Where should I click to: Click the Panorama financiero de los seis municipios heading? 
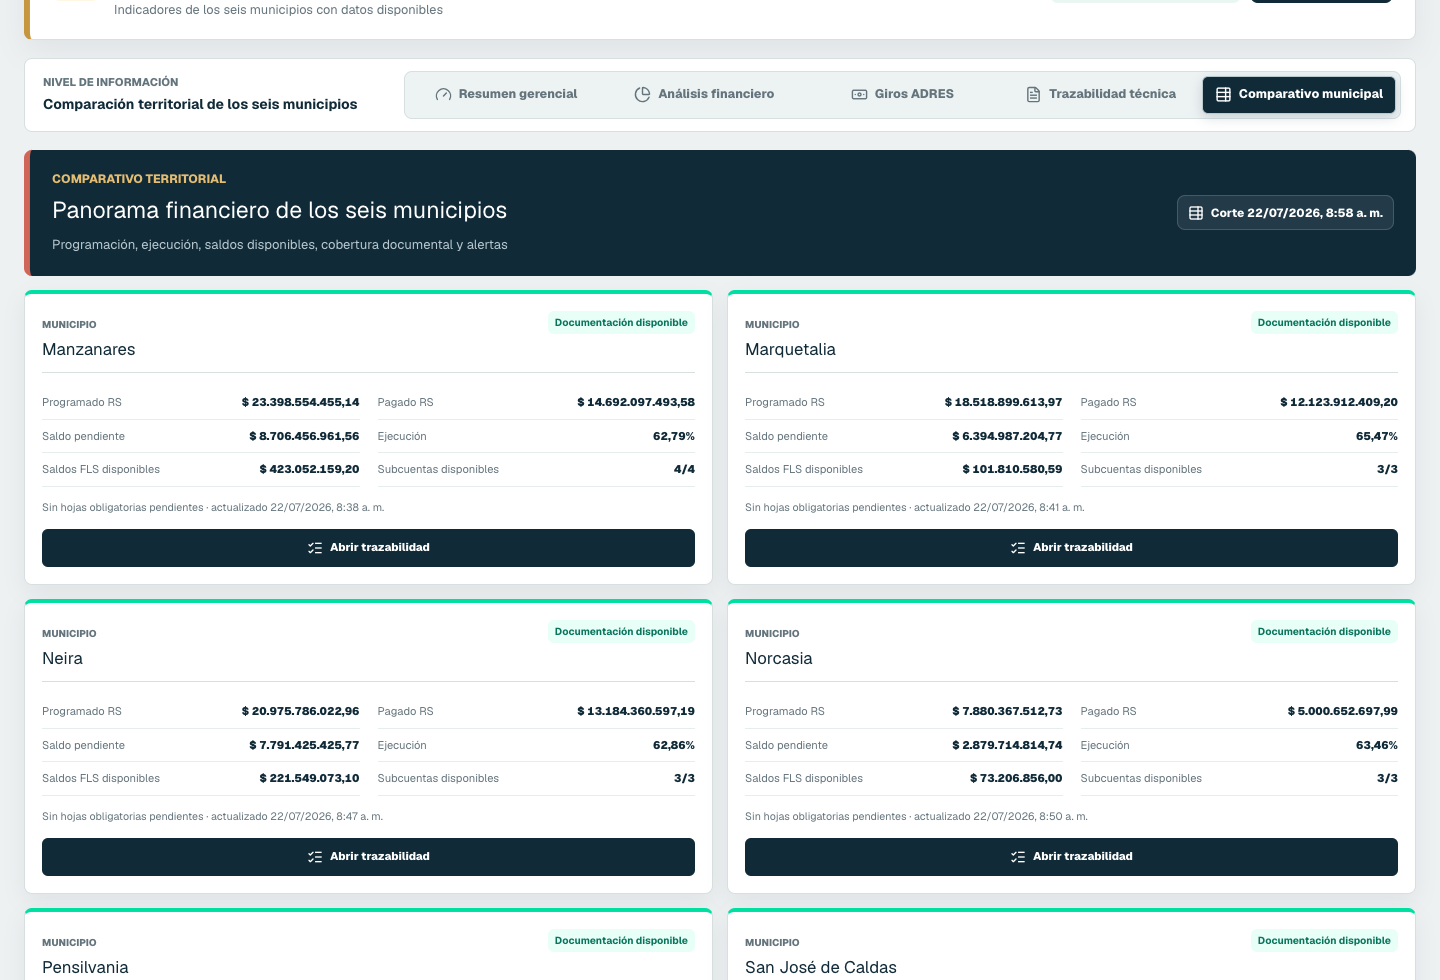[279, 211]
